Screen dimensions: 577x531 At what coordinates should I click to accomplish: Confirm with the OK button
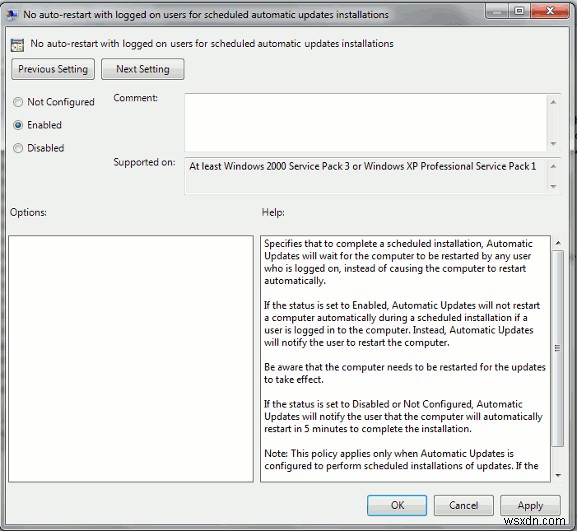397,505
